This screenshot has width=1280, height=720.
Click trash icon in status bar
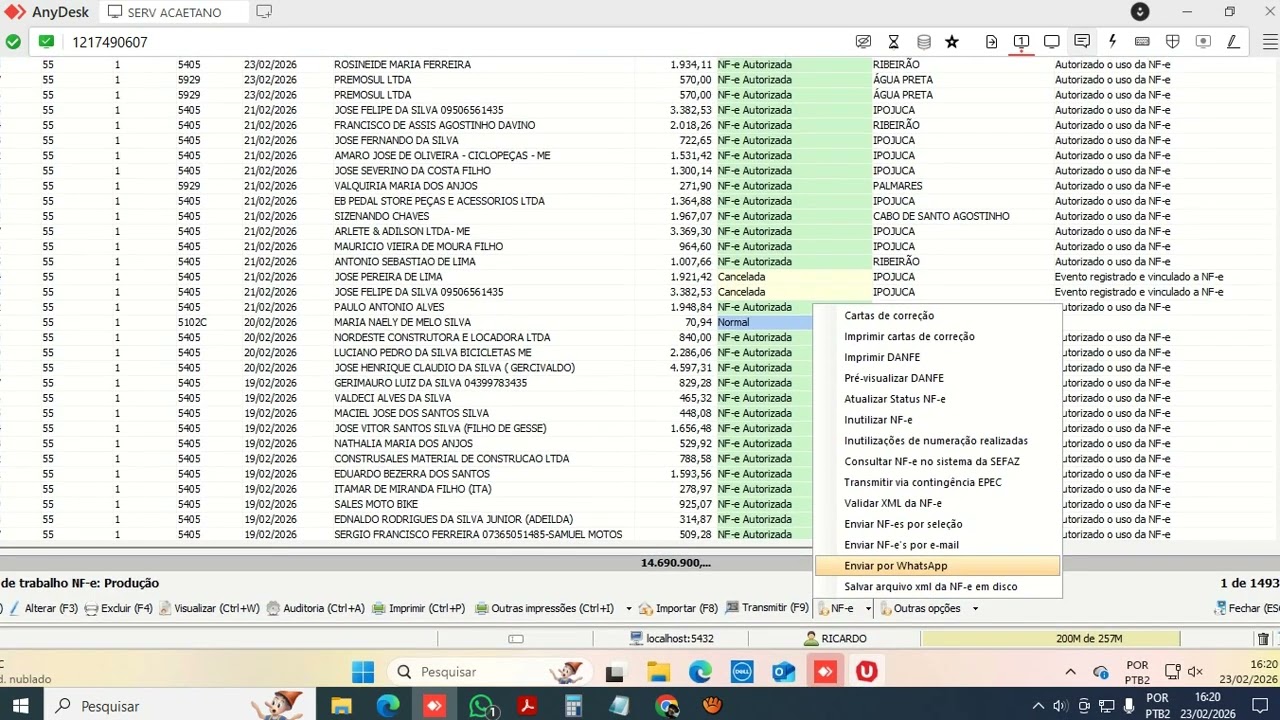point(1263,639)
